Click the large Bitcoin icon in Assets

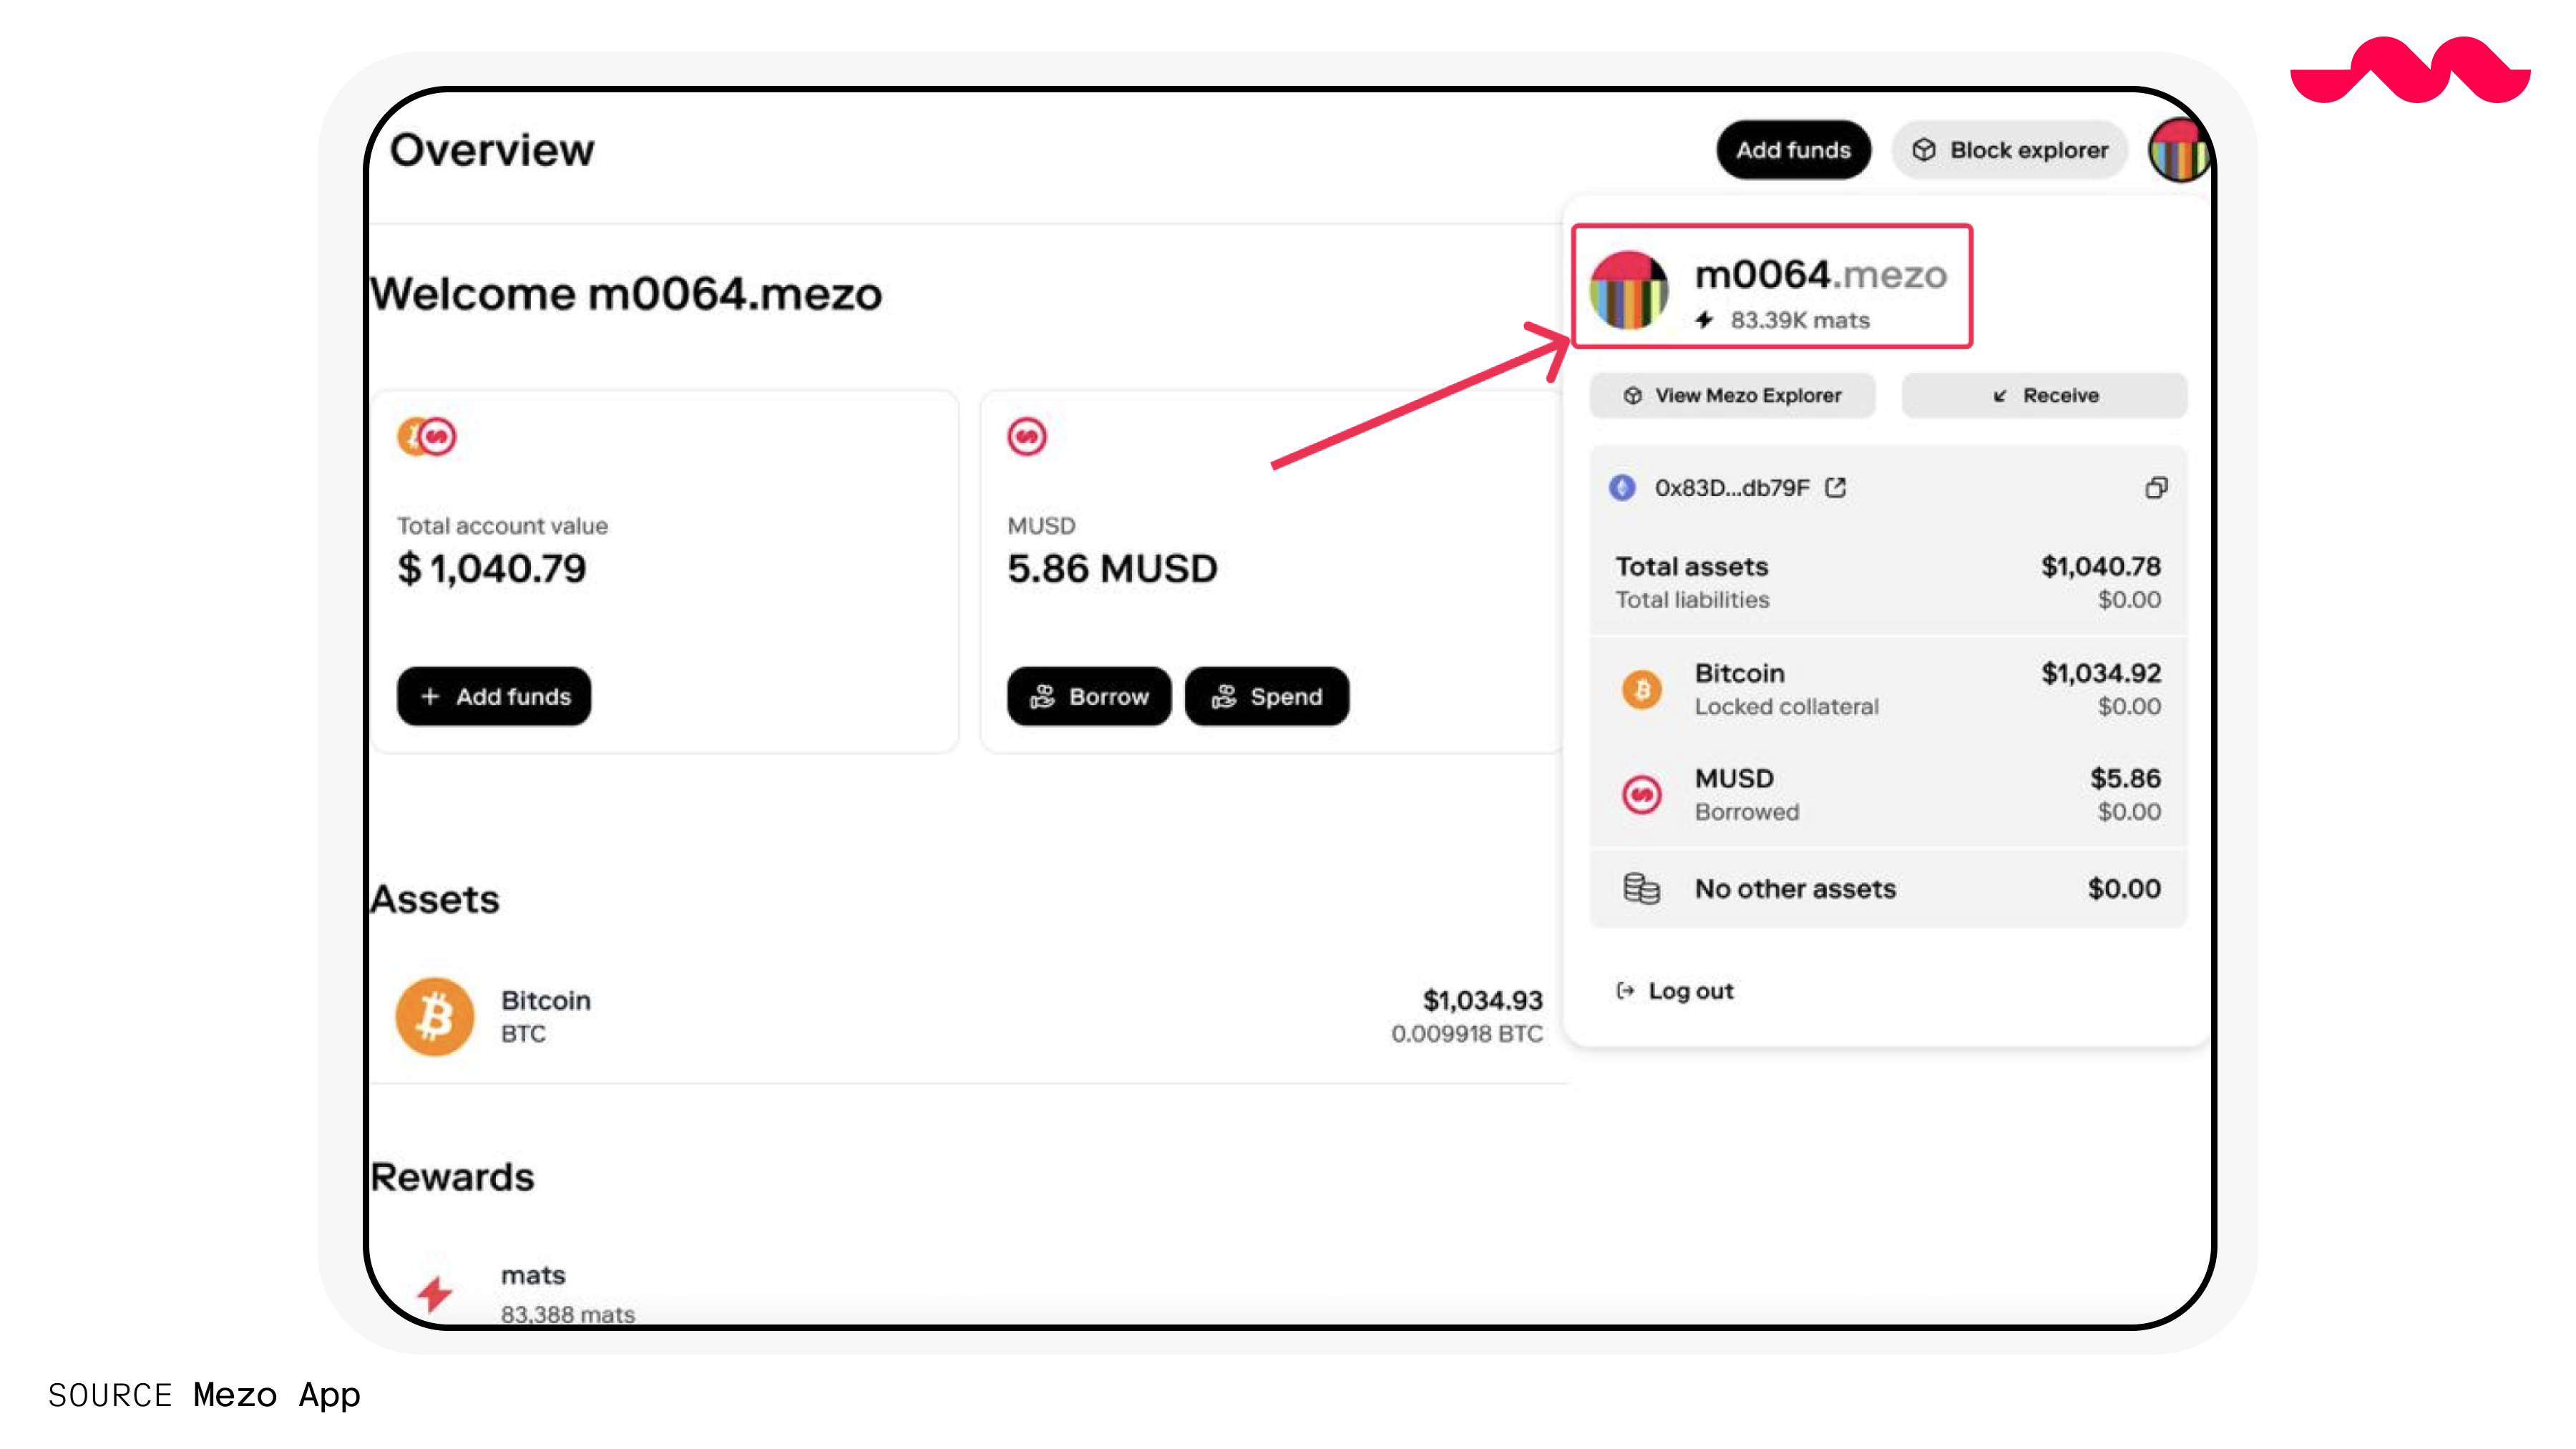click(x=435, y=1017)
